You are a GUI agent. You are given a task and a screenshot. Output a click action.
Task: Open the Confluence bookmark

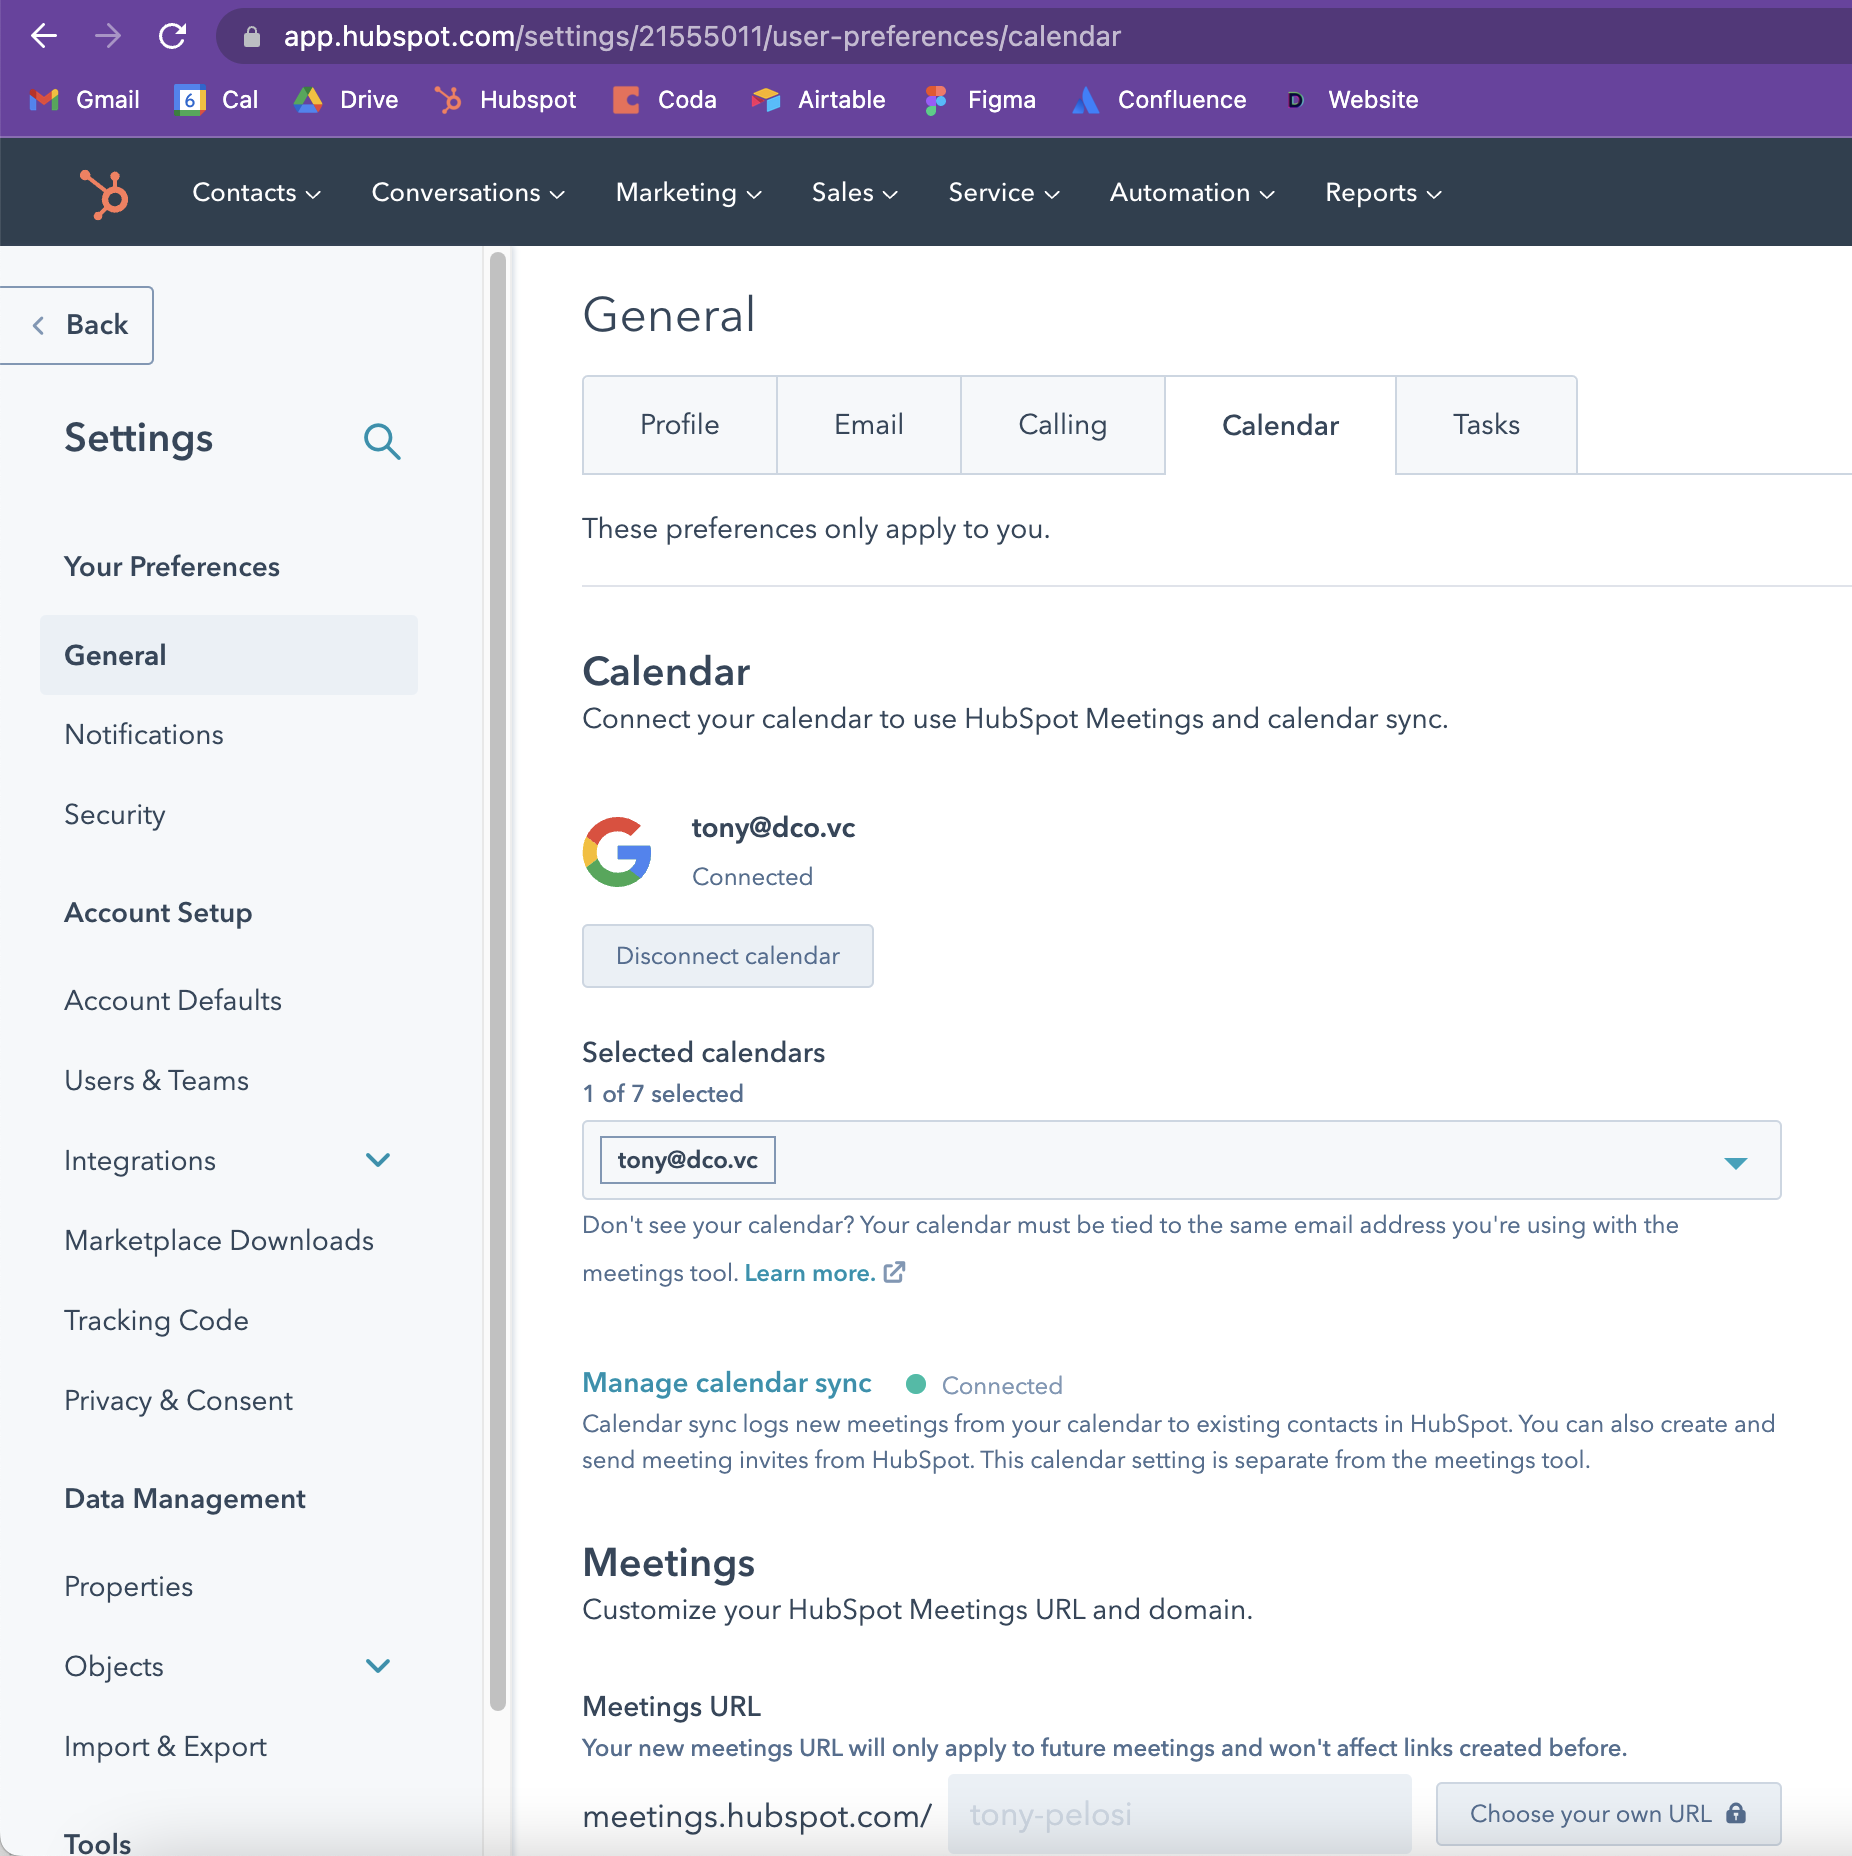click(x=1159, y=100)
